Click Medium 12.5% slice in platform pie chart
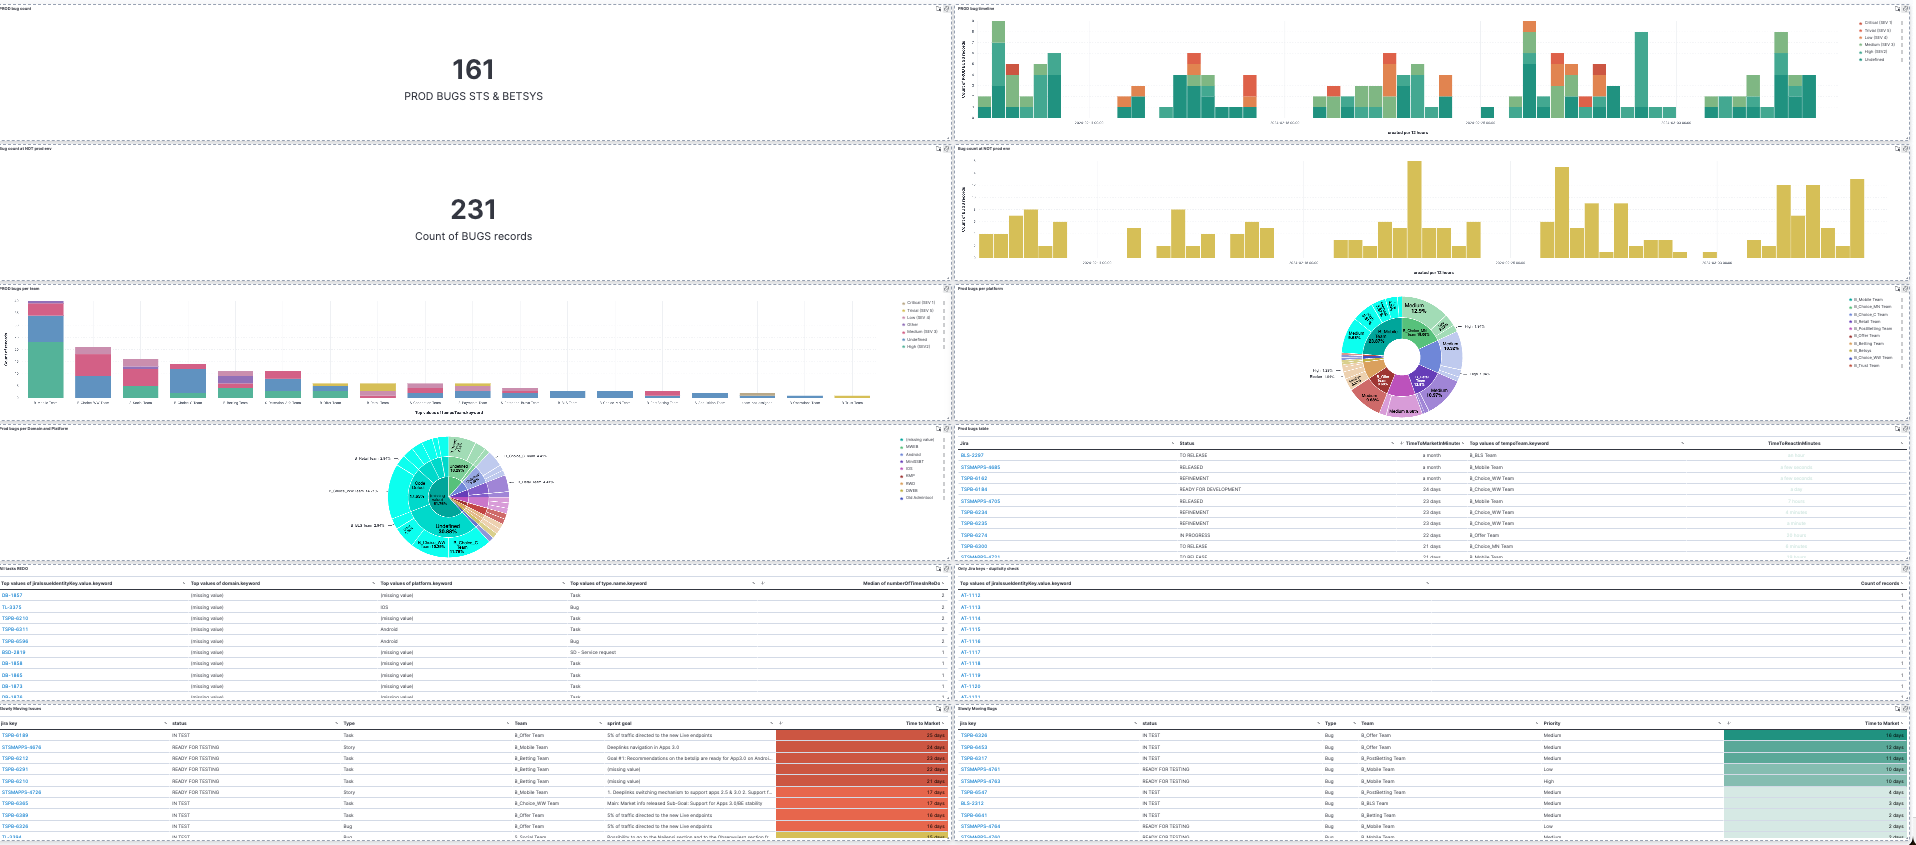Viewport: 1916px width, 845px height. [x=1415, y=308]
